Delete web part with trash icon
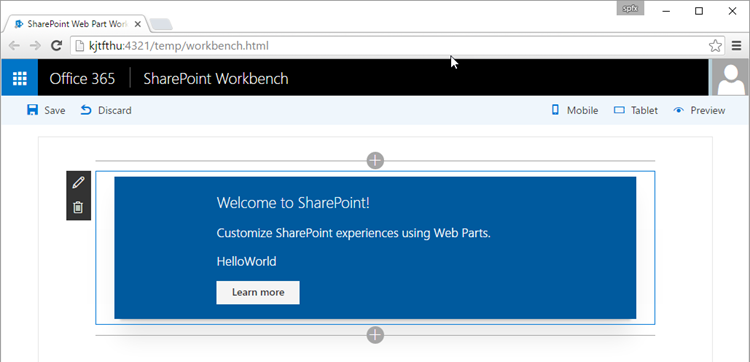The width and height of the screenshot is (750, 362). coord(78,207)
